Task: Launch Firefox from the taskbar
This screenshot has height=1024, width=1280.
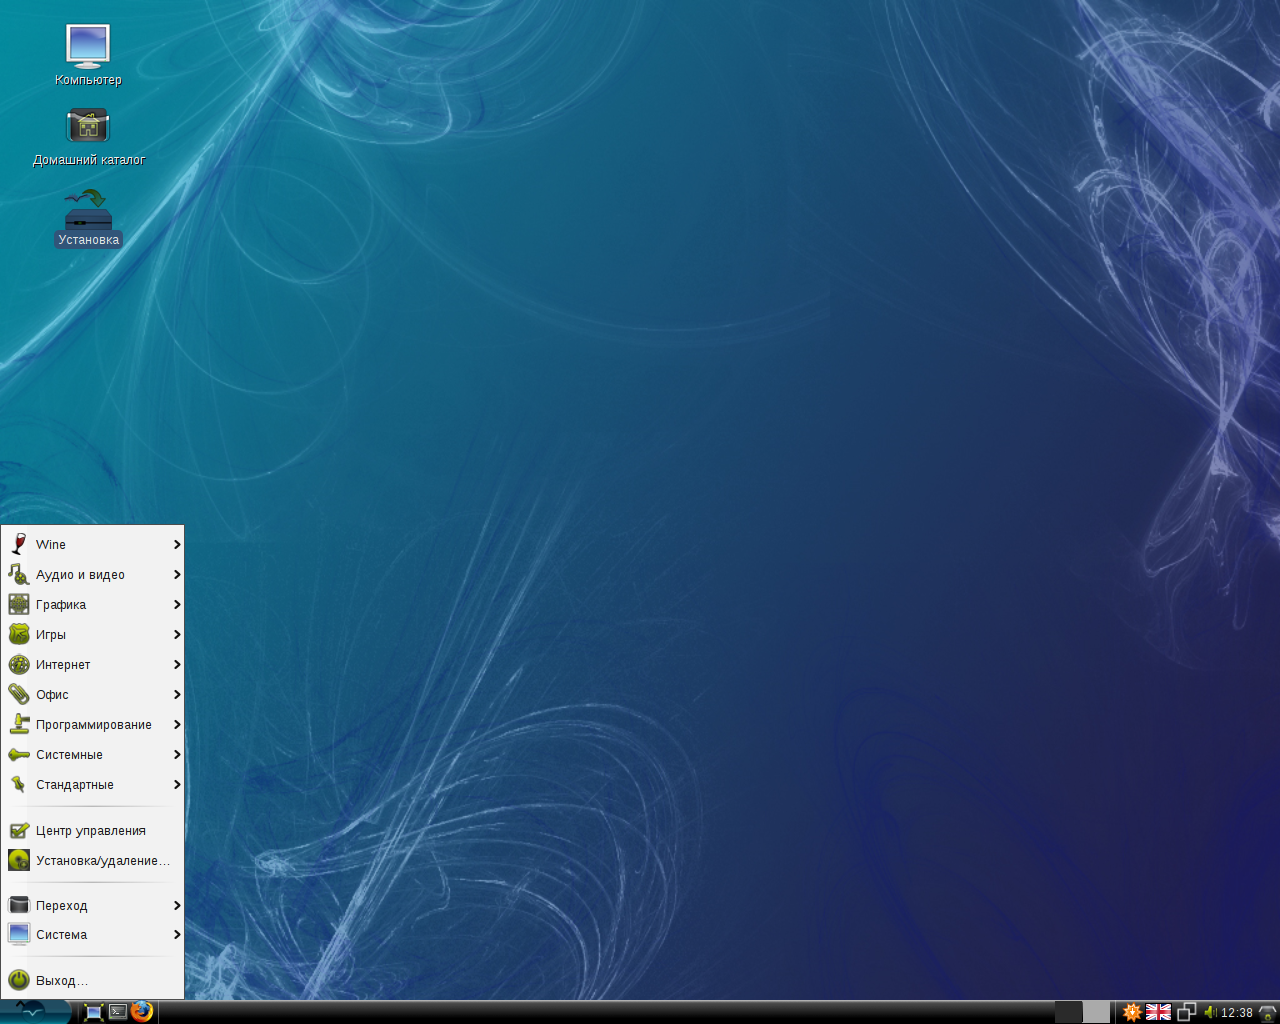Action: click(x=142, y=1011)
